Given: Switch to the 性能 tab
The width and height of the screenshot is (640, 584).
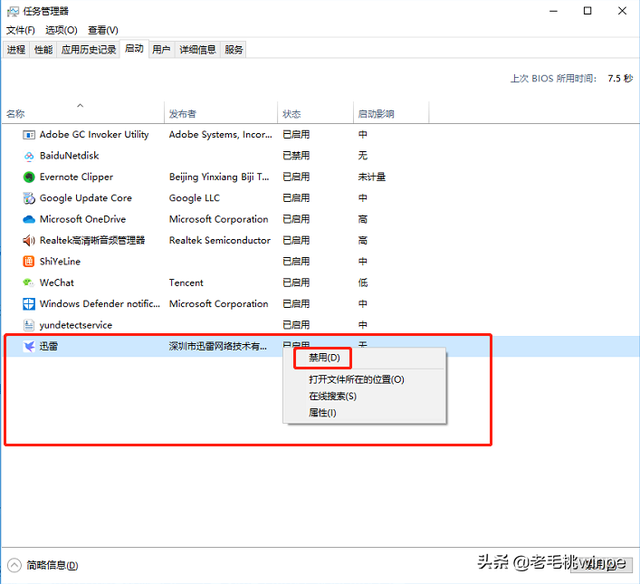Looking at the screenshot, I should pos(43,50).
